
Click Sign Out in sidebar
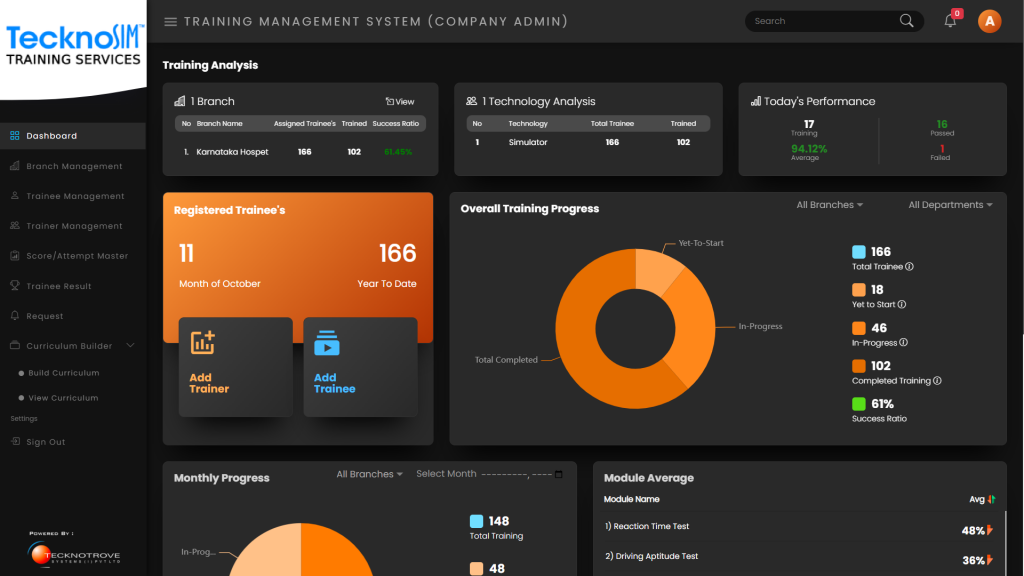coord(45,442)
